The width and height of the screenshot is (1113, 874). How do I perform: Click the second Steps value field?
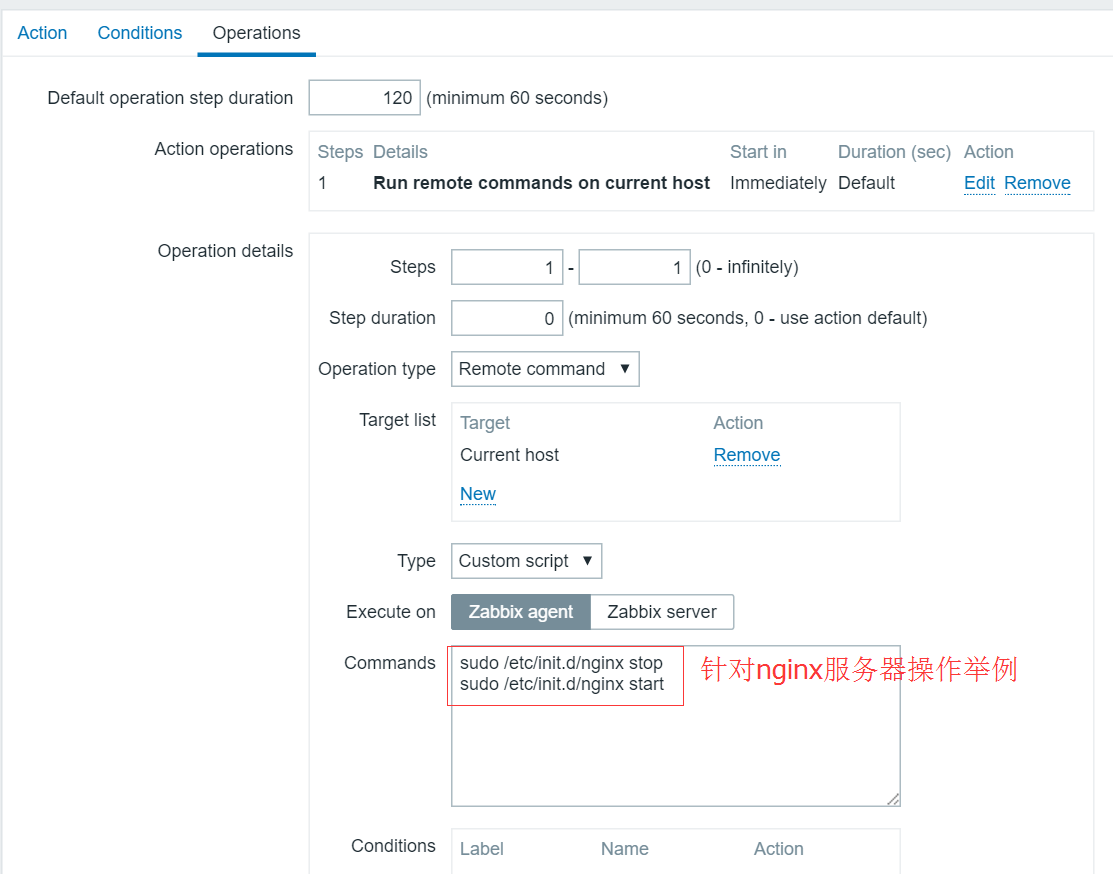(x=634, y=267)
